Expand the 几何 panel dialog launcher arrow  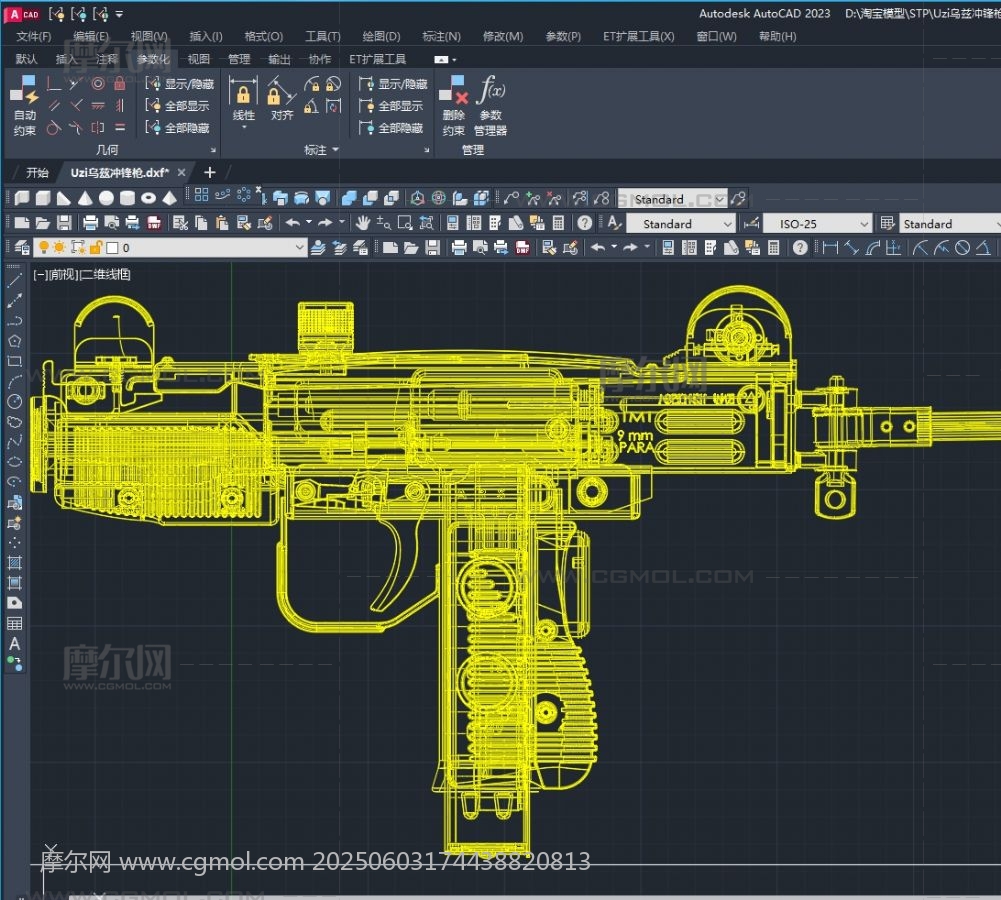point(213,151)
